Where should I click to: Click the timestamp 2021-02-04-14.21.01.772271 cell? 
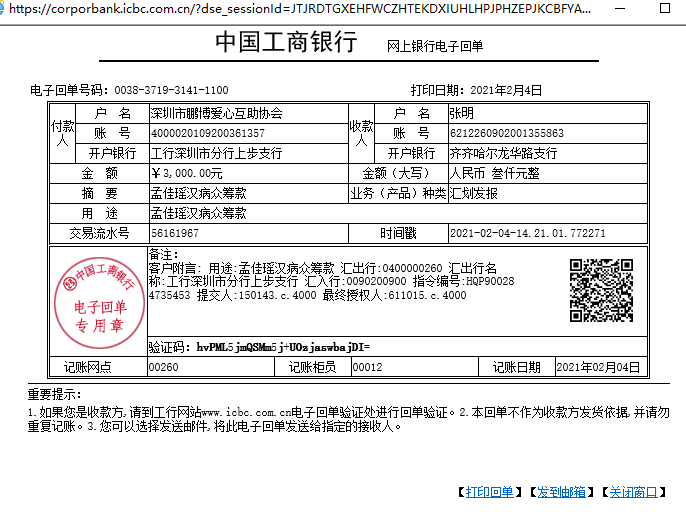click(528, 233)
